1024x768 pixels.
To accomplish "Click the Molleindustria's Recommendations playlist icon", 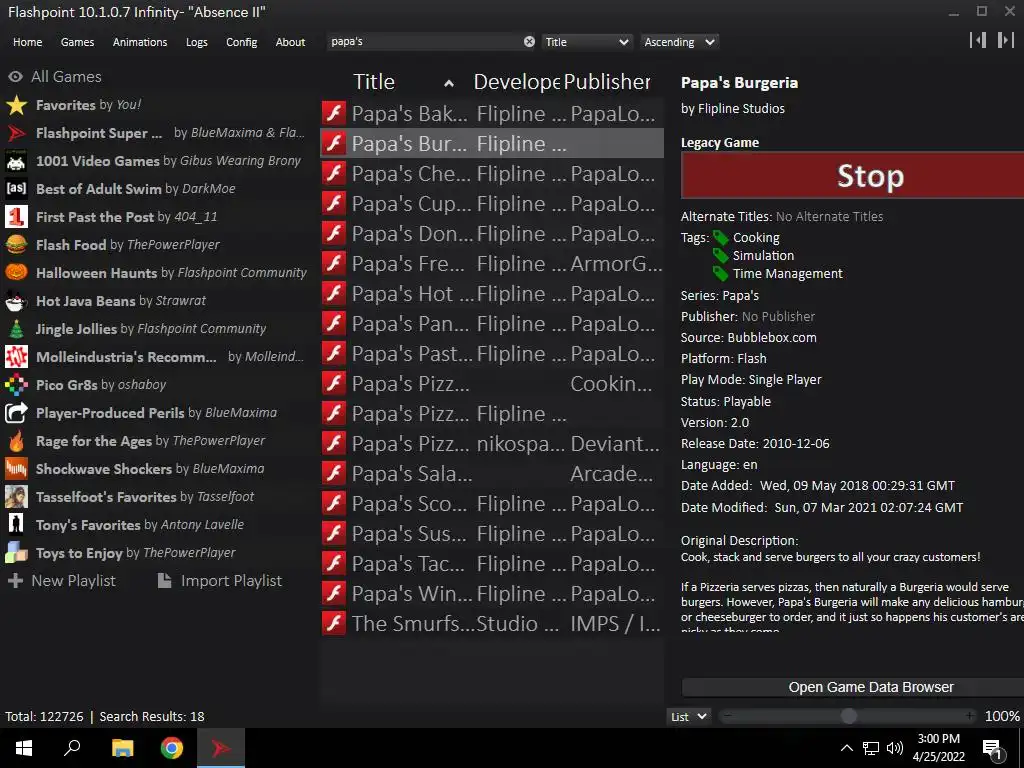I will [16, 357].
